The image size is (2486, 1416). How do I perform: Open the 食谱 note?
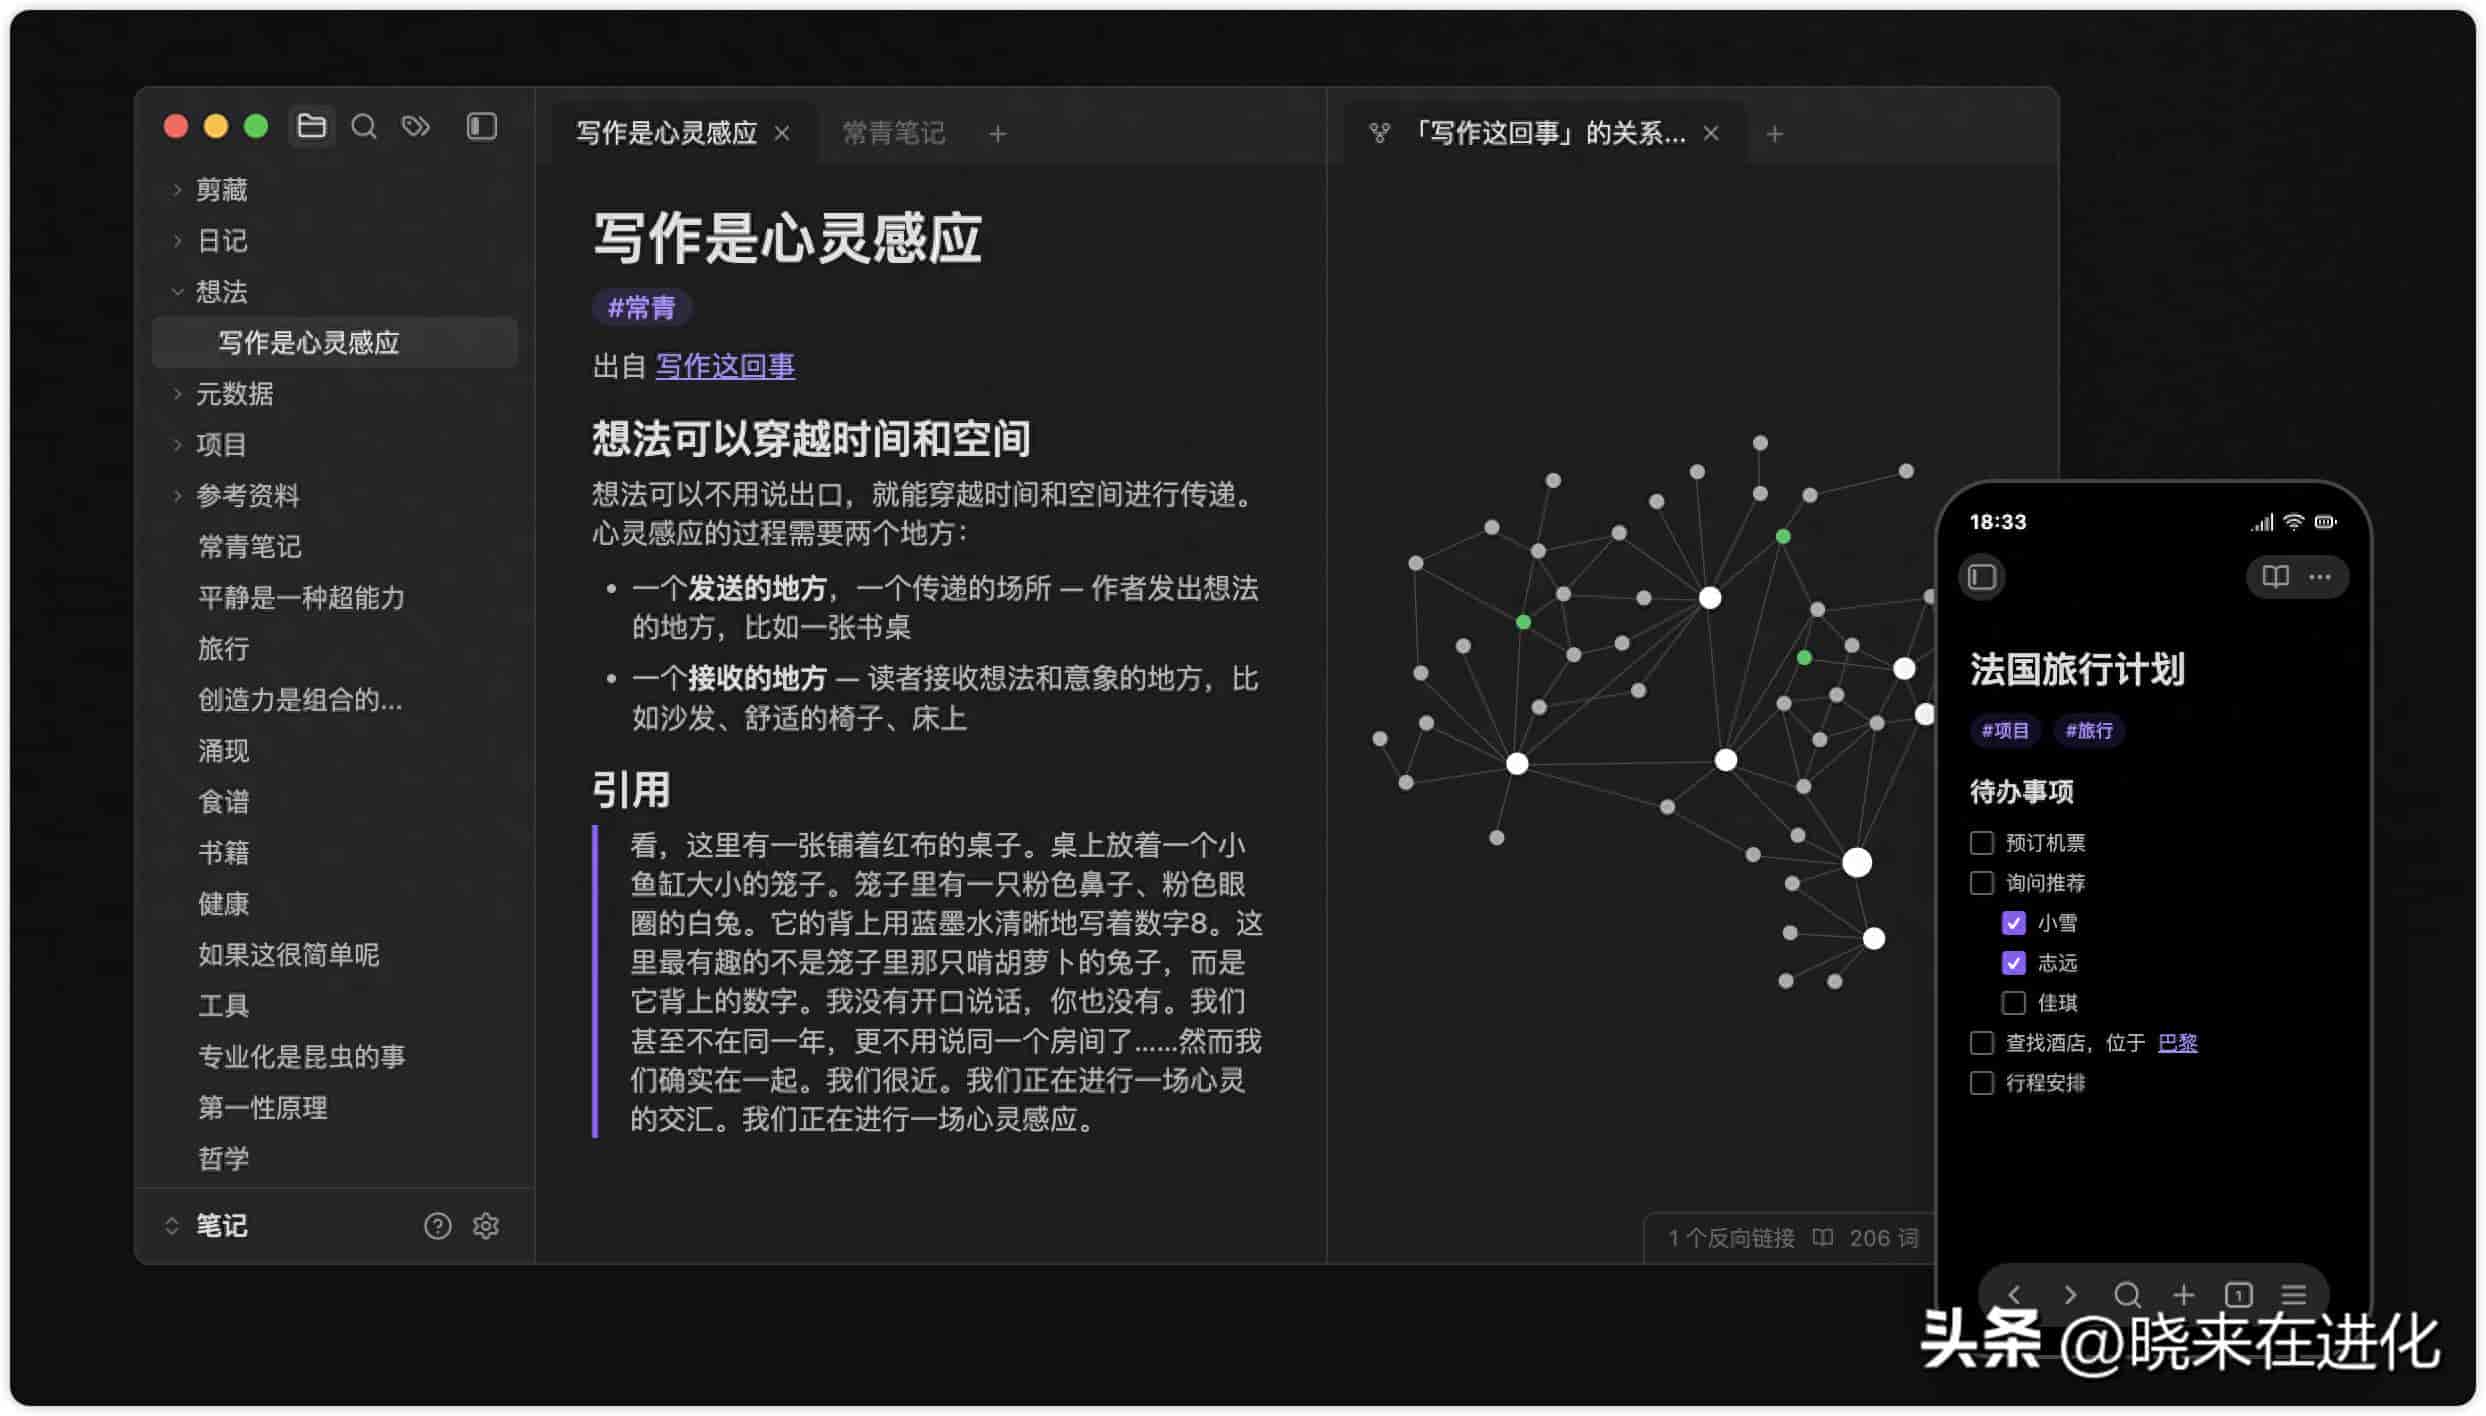223,801
